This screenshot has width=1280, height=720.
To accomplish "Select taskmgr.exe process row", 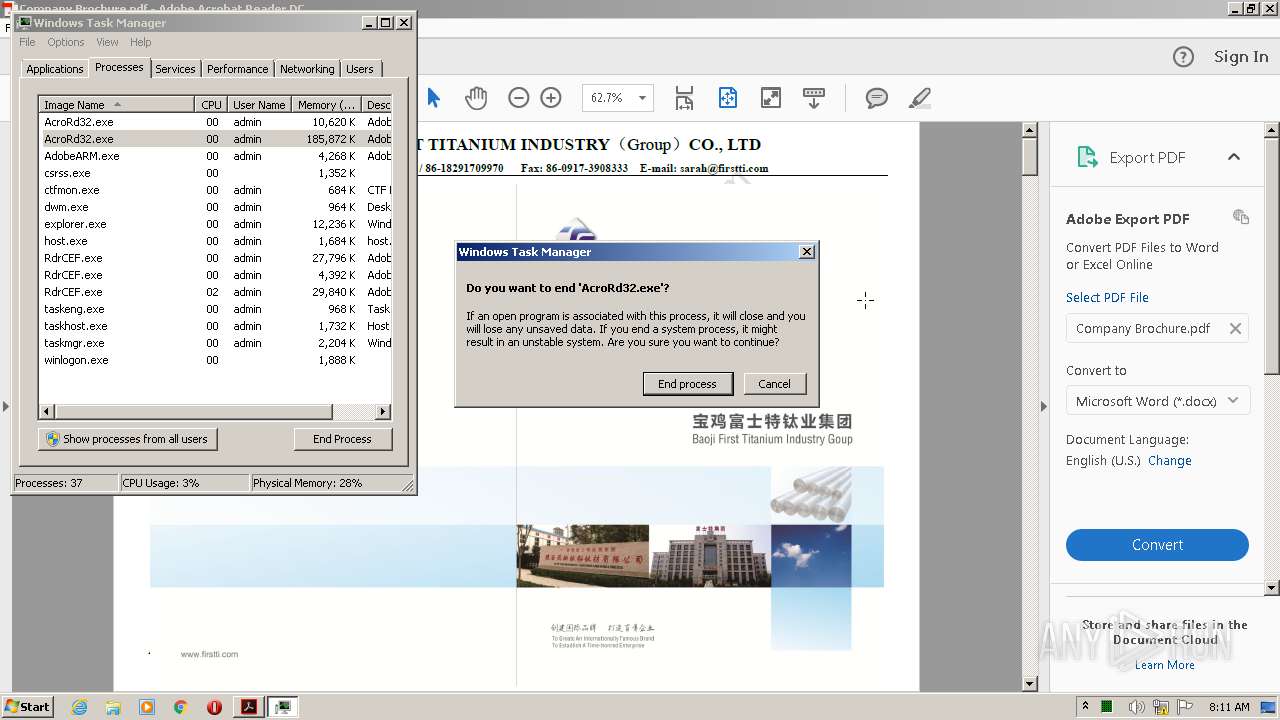I will pos(215,343).
